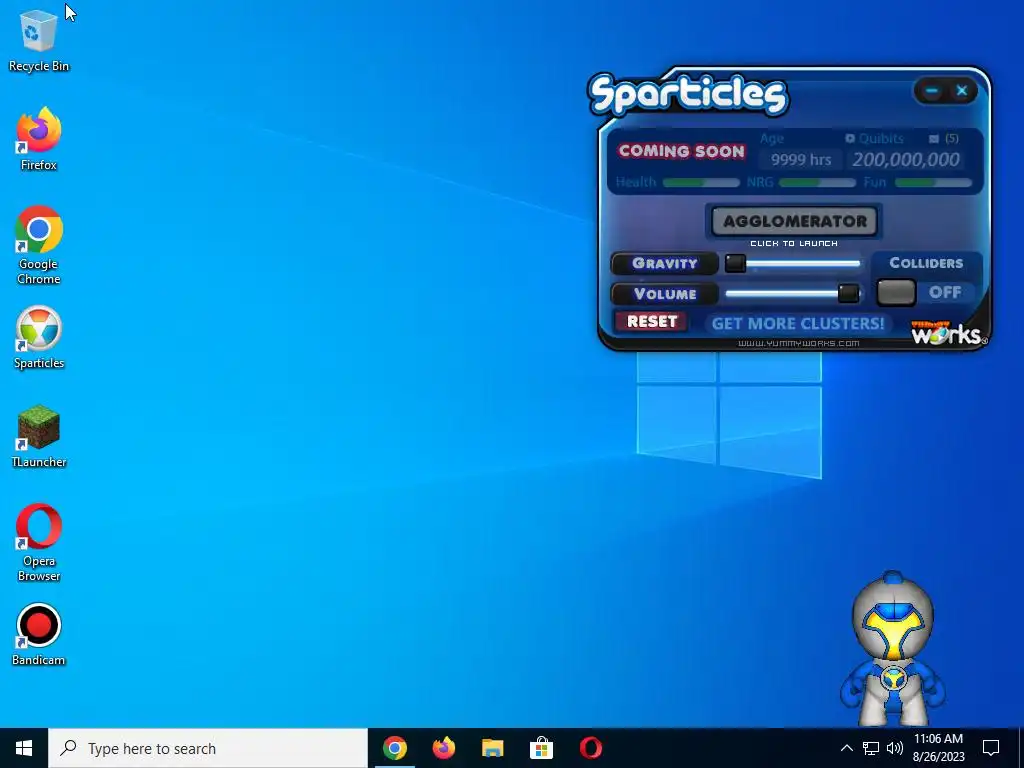Viewport: 1024px width, 768px height.
Task: Select the Opera Browser desktop shortcut
Action: [x=39, y=543]
